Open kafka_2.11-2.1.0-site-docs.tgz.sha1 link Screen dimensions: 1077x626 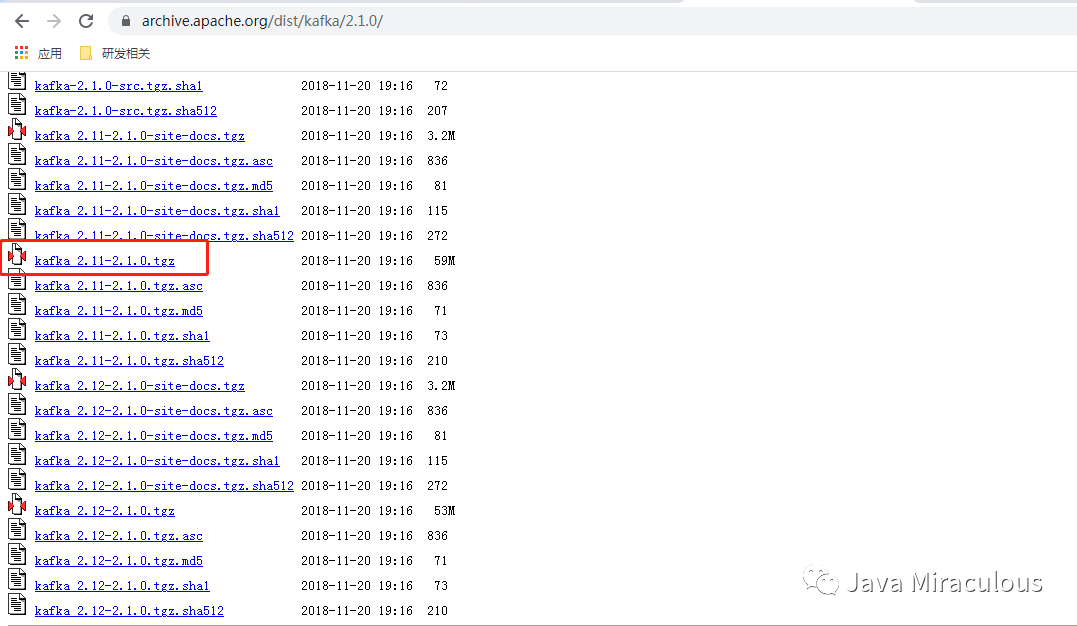click(157, 211)
